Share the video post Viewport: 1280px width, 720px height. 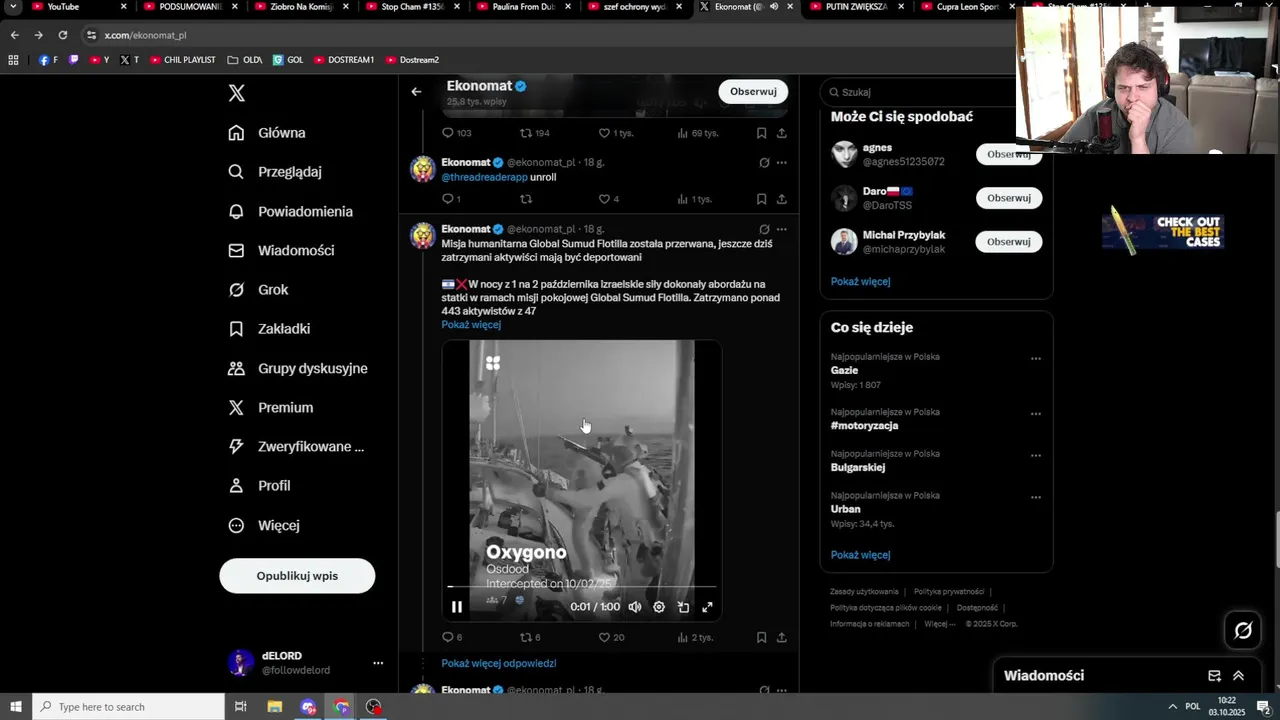pos(781,637)
